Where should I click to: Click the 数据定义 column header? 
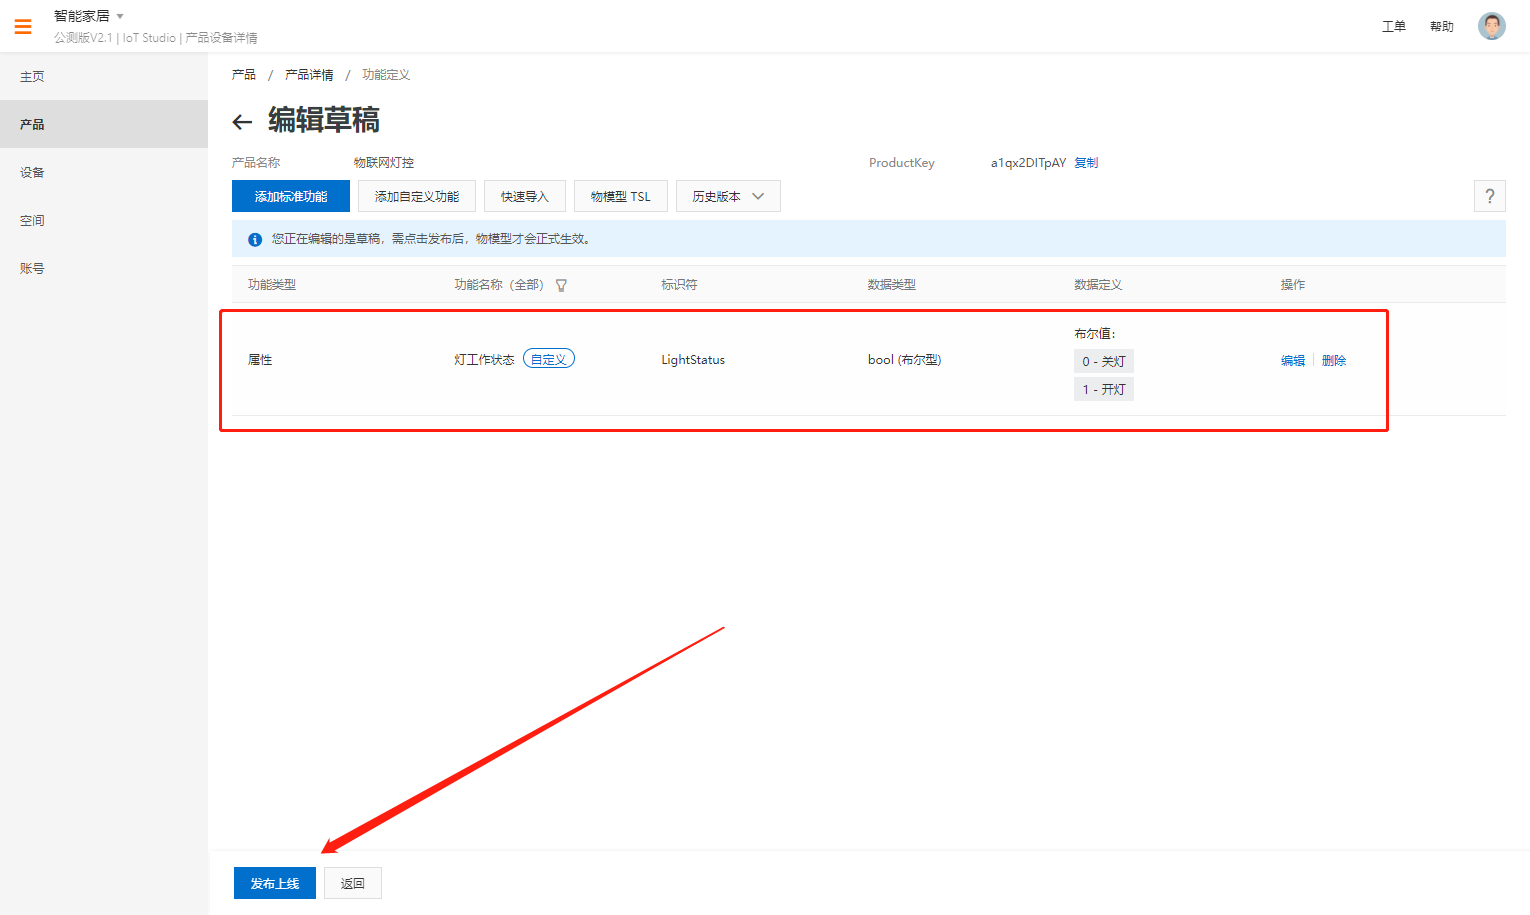[1098, 285]
